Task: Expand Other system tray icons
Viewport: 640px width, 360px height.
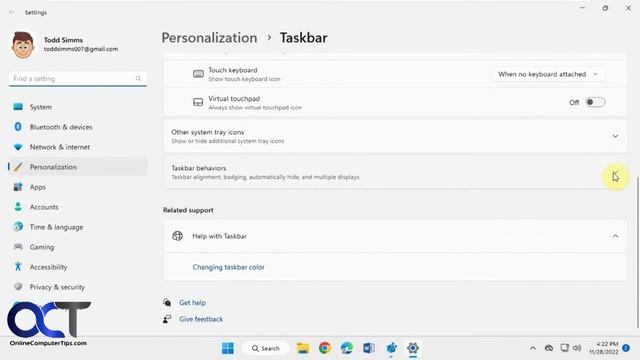Action: pyautogui.click(x=395, y=136)
